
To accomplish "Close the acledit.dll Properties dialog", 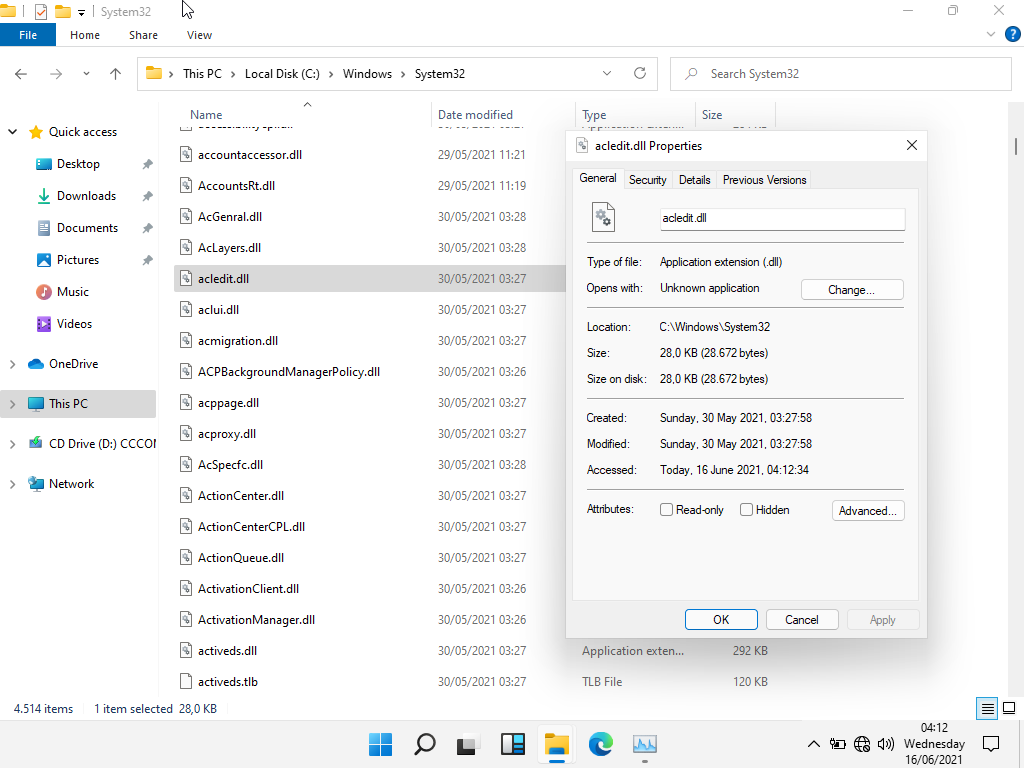I will coord(912,145).
